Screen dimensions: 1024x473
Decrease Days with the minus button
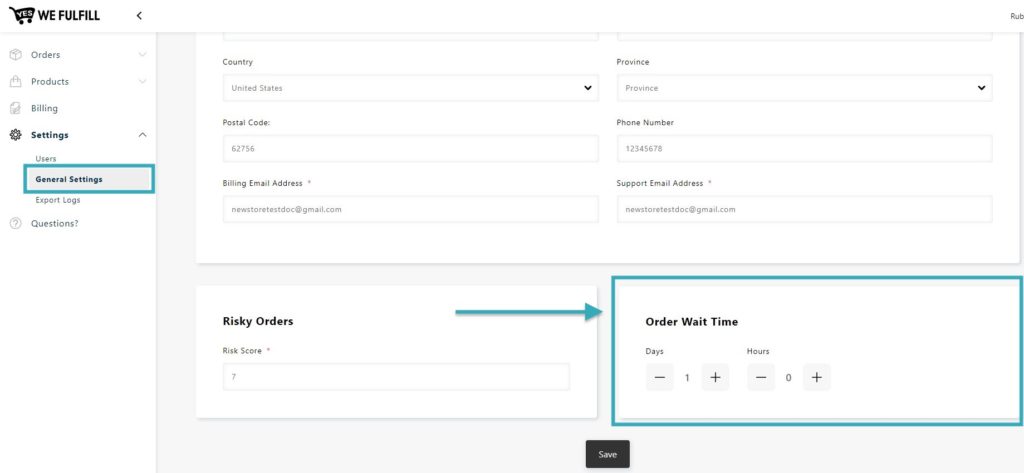tap(660, 378)
